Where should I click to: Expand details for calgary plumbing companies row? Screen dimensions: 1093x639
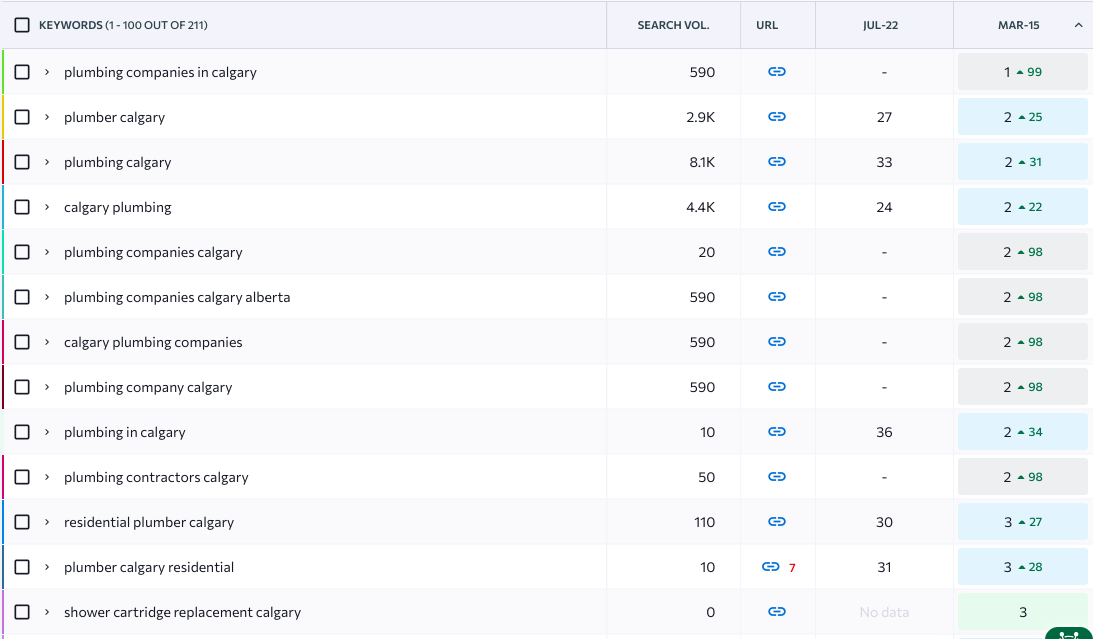point(47,342)
